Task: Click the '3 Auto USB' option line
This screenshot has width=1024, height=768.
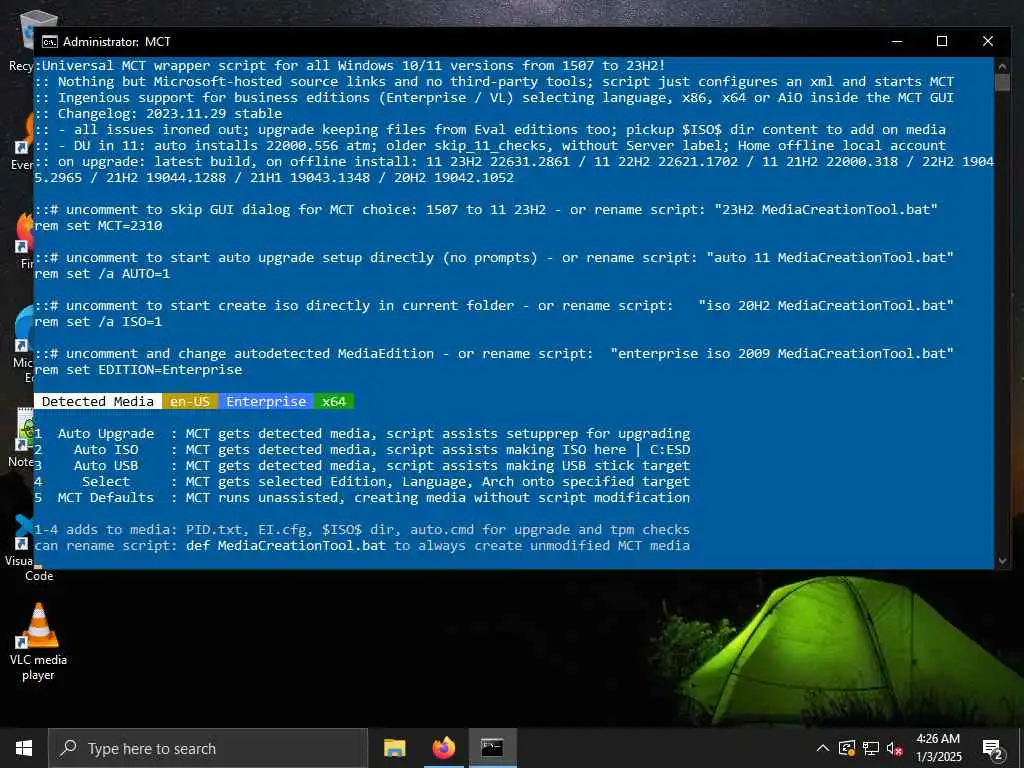Action: tap(362, 466)
